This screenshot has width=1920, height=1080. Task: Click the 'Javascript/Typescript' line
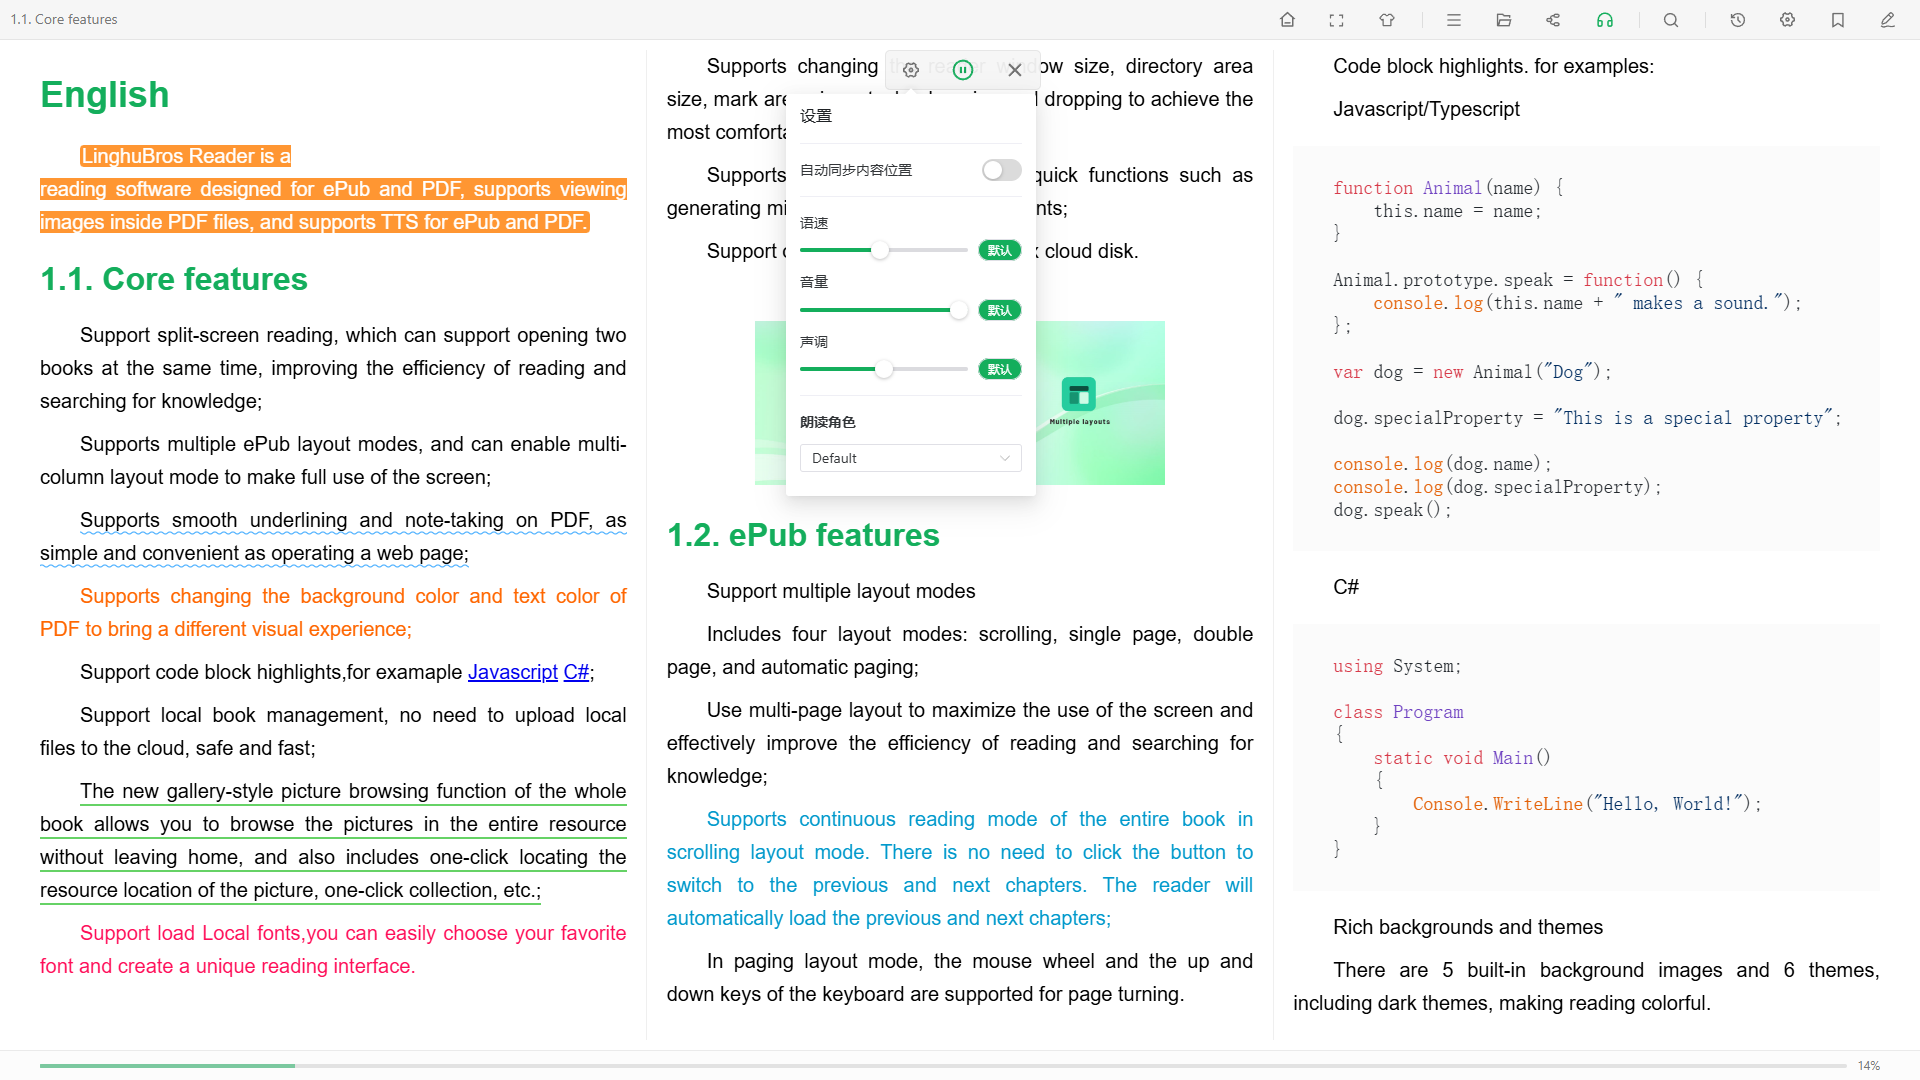pyautogui.click(x=1426, y=109)
